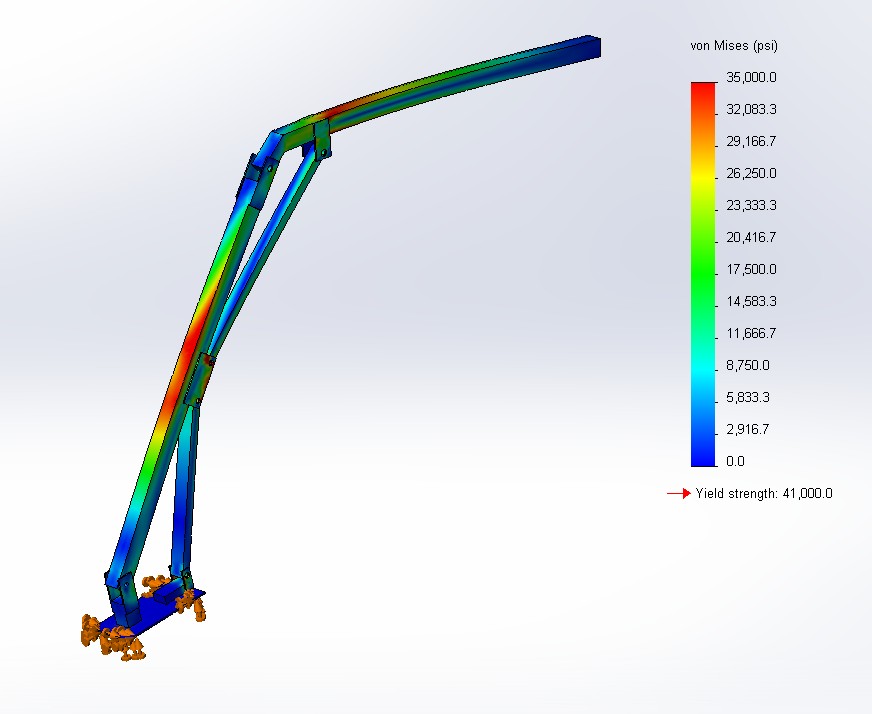The image size is (872, 714).
Task: Click the 5,833.3 legend value
Action: 748,397
